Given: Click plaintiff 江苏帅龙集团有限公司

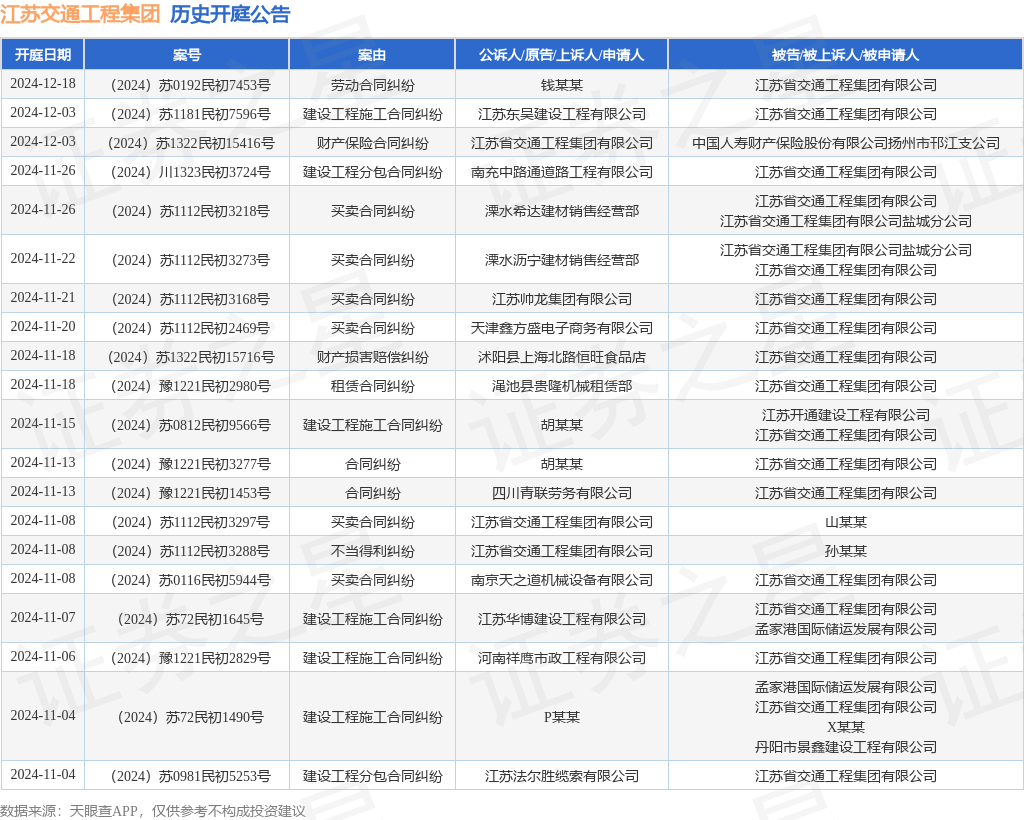Looking at the screenshot, I should pyautogui.click(x=562, y=299).
